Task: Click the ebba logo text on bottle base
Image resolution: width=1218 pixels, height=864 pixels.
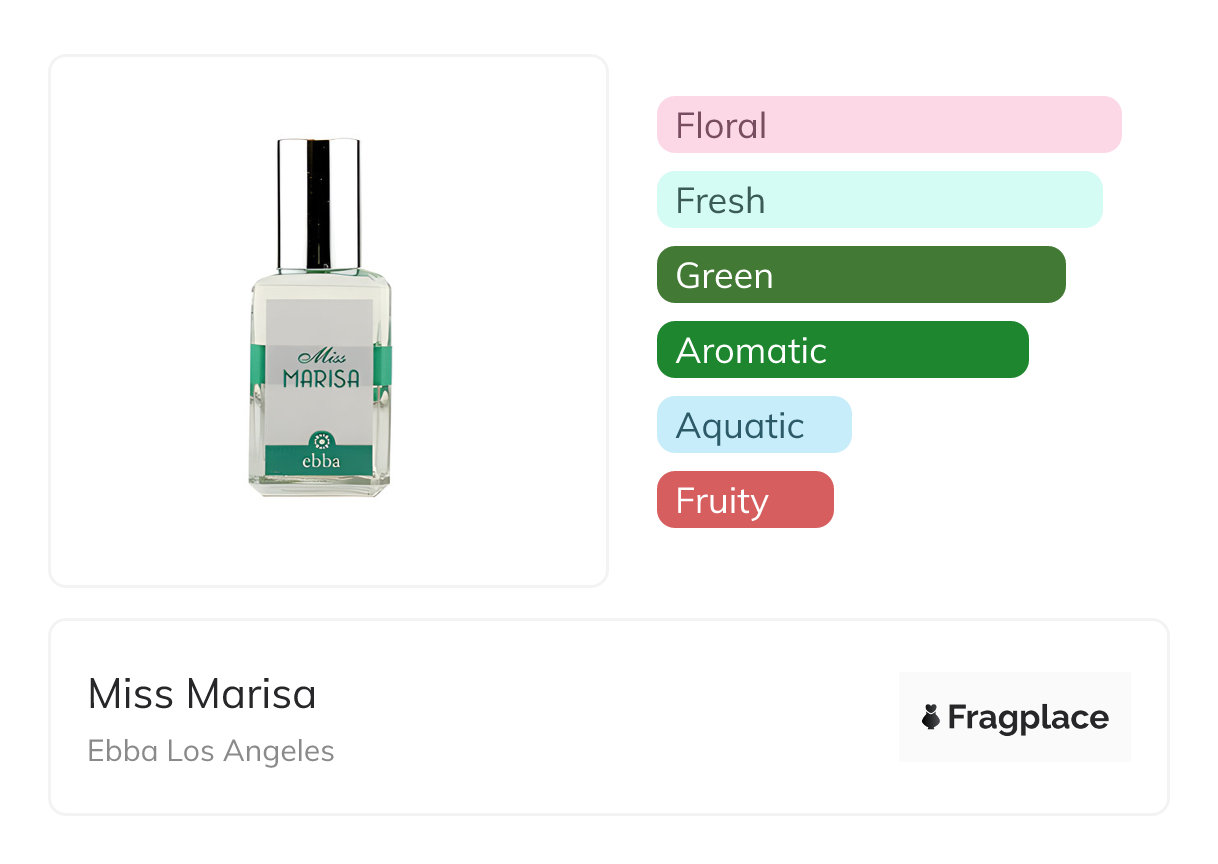Action: (x=321, y=463)
